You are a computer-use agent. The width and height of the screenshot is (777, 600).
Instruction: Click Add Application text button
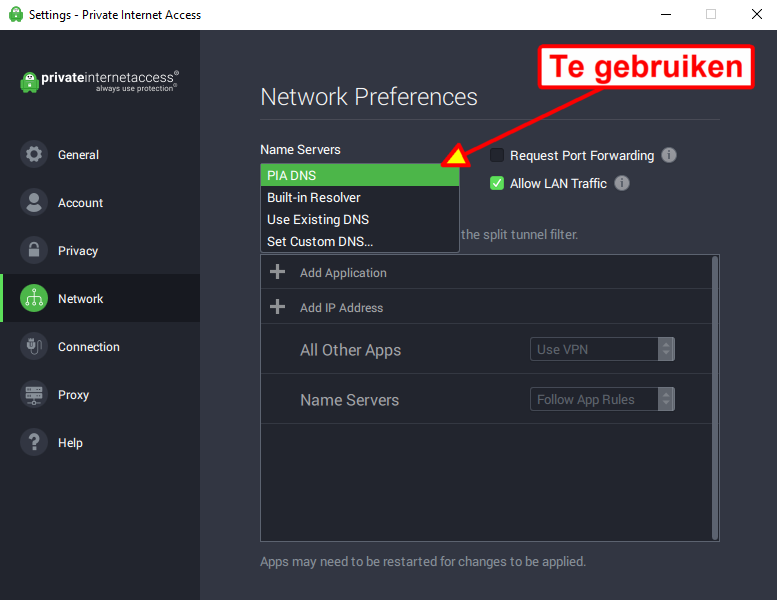point(343,273)
